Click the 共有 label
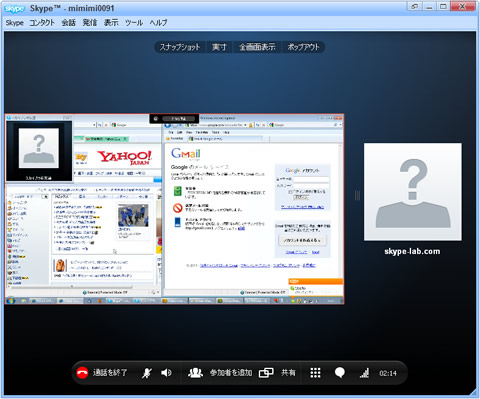Screen dimensions: 480x399 point(288,373)
